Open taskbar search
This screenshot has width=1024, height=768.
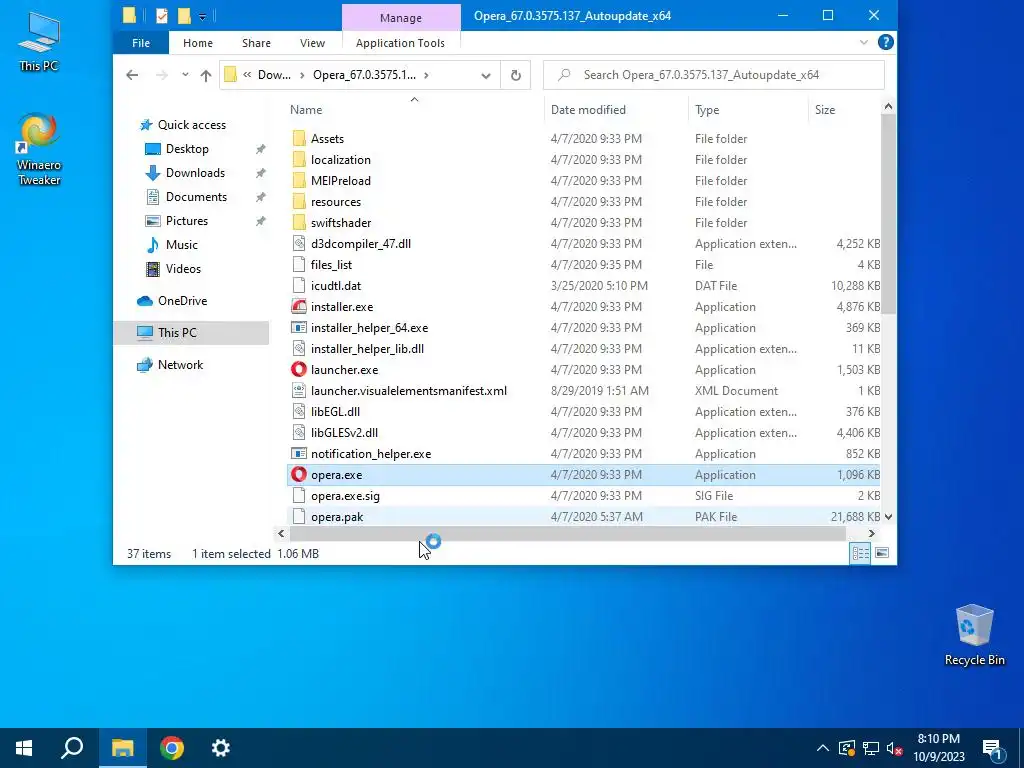click(72, 748)
